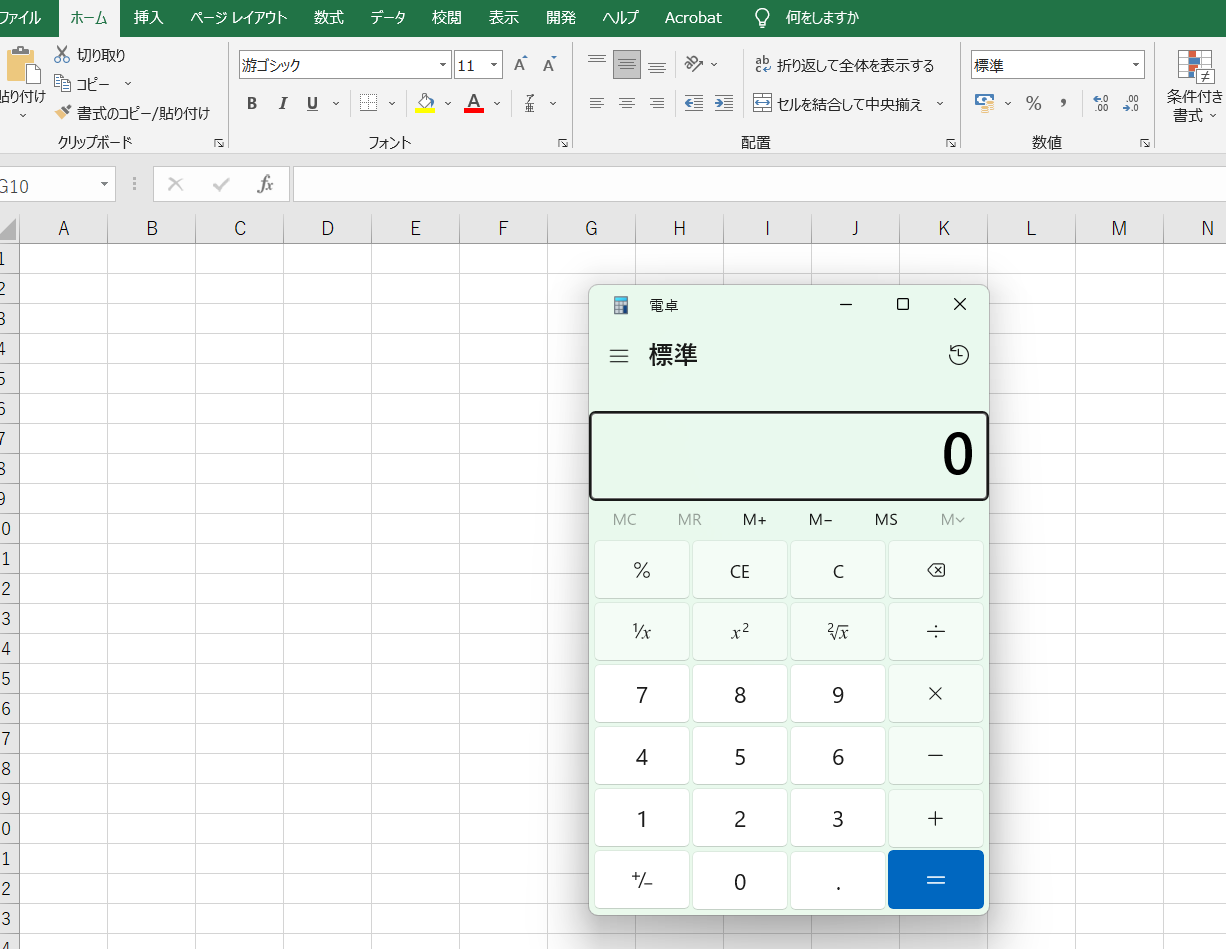Click calculator x squared button
1226x949 pixels.
pyautogui.click(x=740, y=632)
